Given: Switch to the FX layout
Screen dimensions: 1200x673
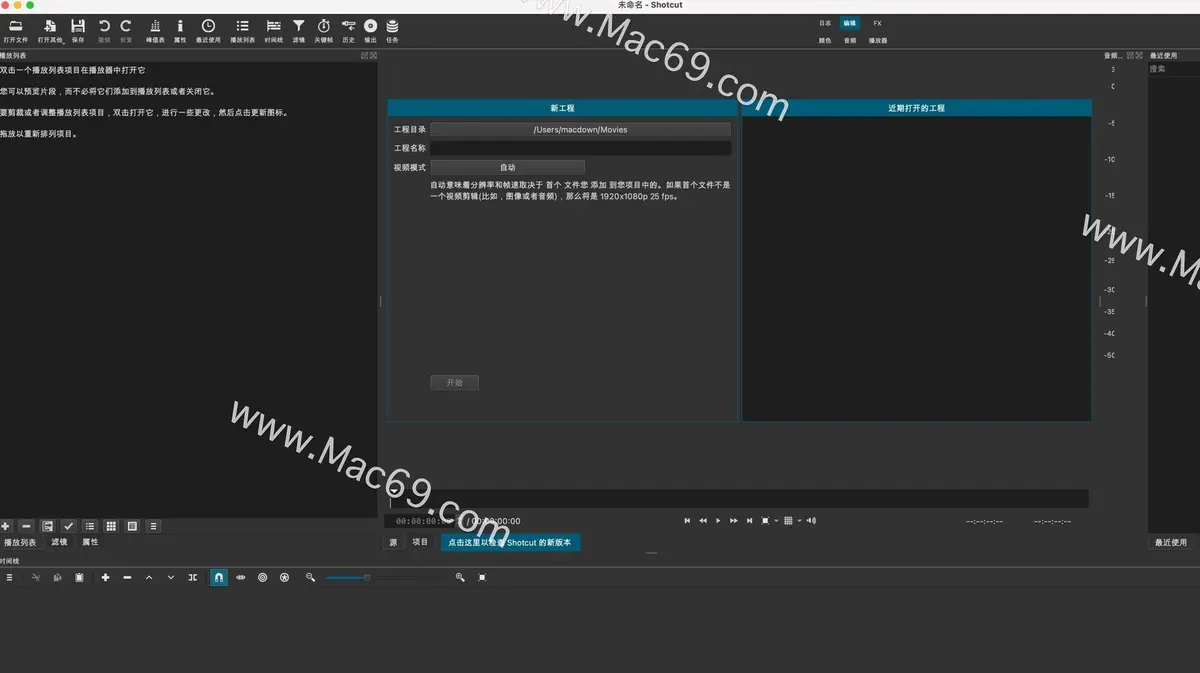Looking at the screenshot, I should [877, 23].
